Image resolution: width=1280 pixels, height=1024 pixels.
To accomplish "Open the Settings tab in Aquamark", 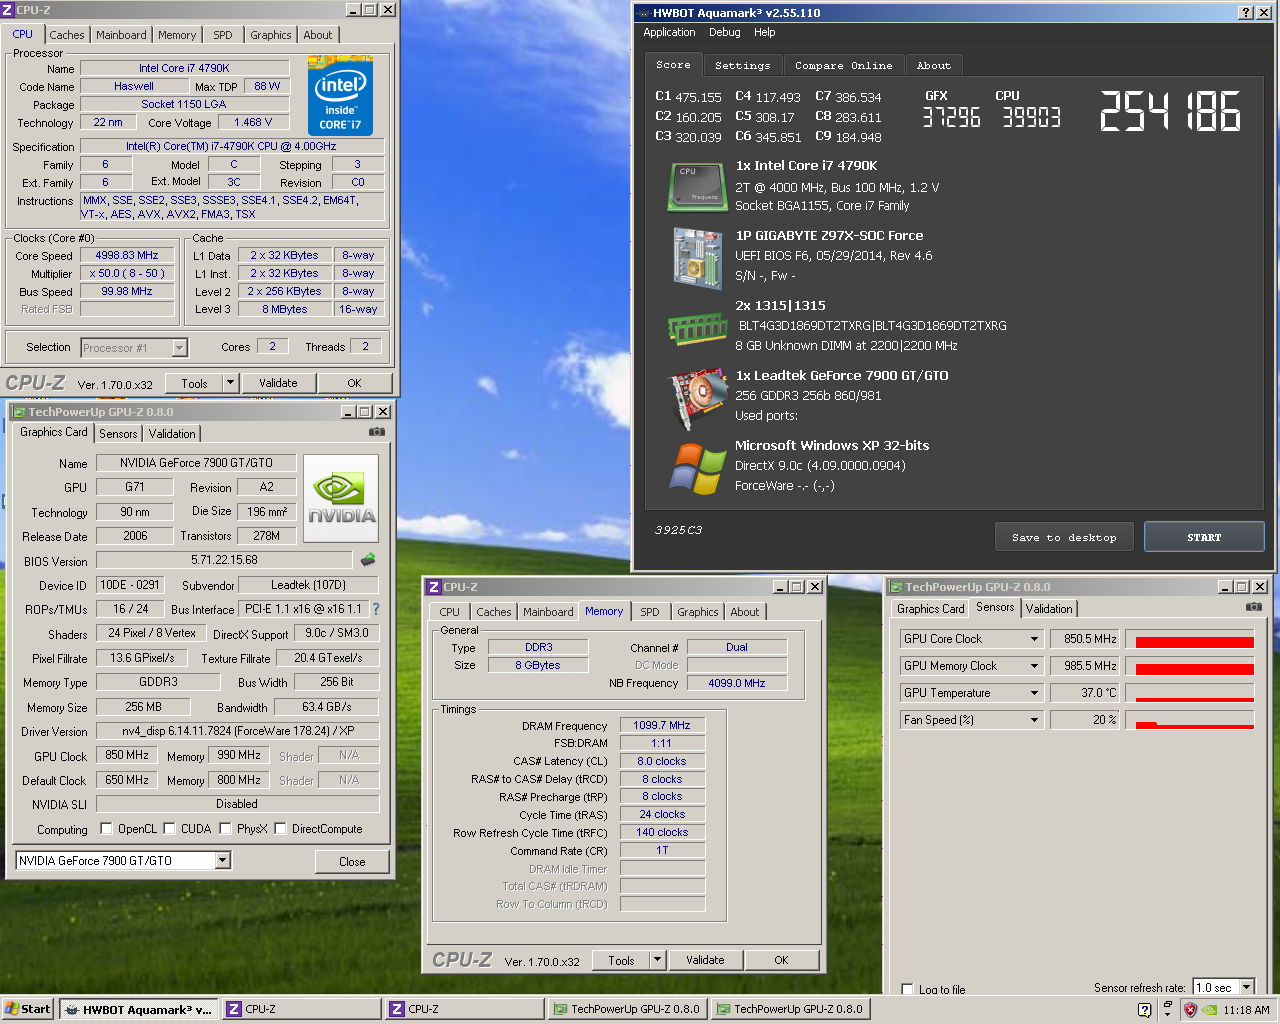I will [743, 65].
